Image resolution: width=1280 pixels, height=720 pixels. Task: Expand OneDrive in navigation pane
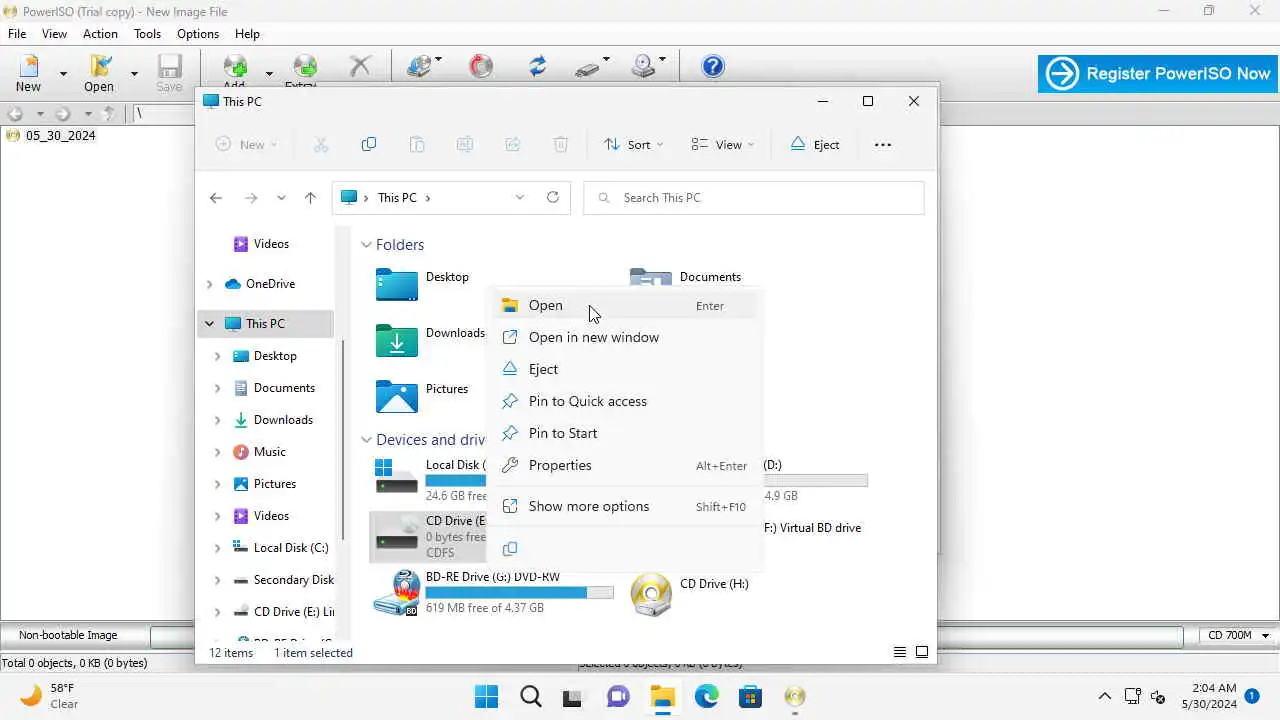tap(209, 284)
